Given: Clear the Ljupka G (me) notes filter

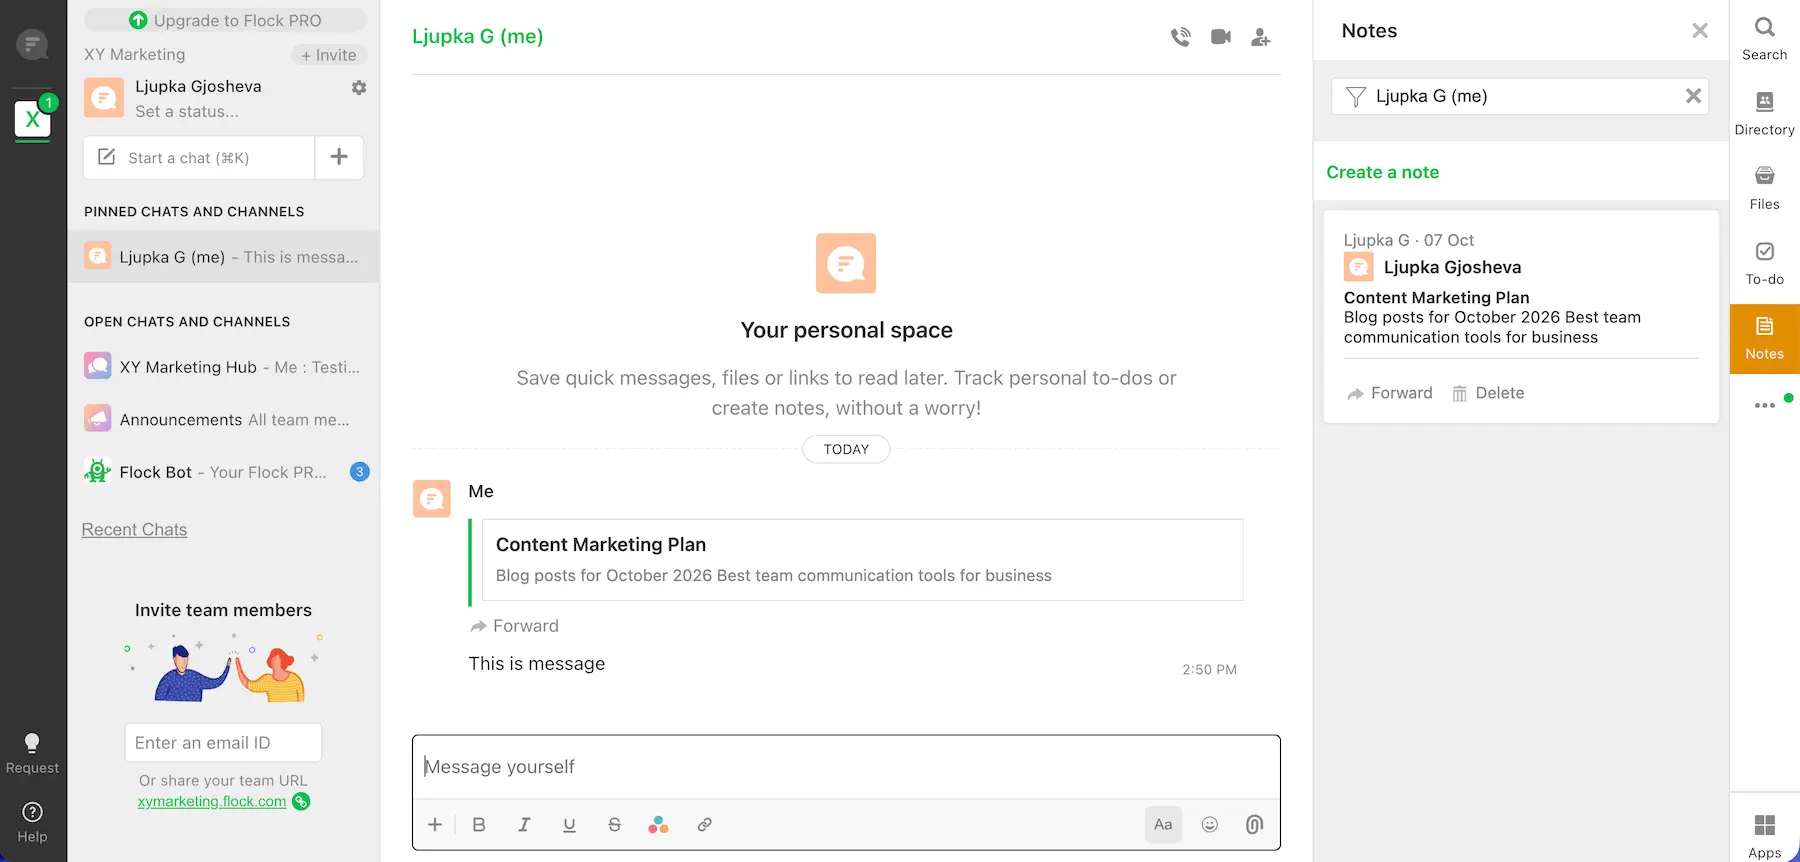Looking at the screenshot, I should click(1693, 96).
